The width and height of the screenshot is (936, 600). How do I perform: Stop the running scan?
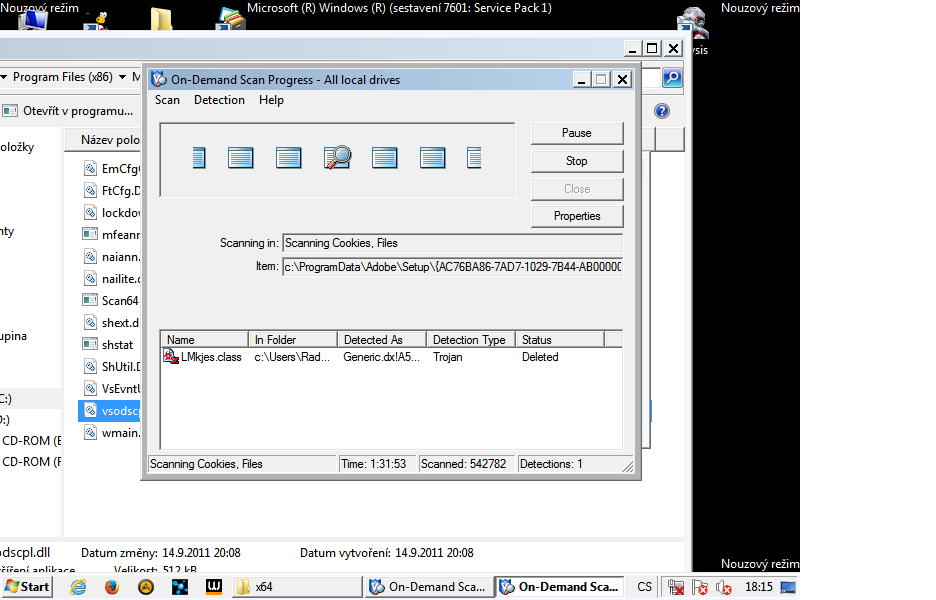[x=577, y=161]
